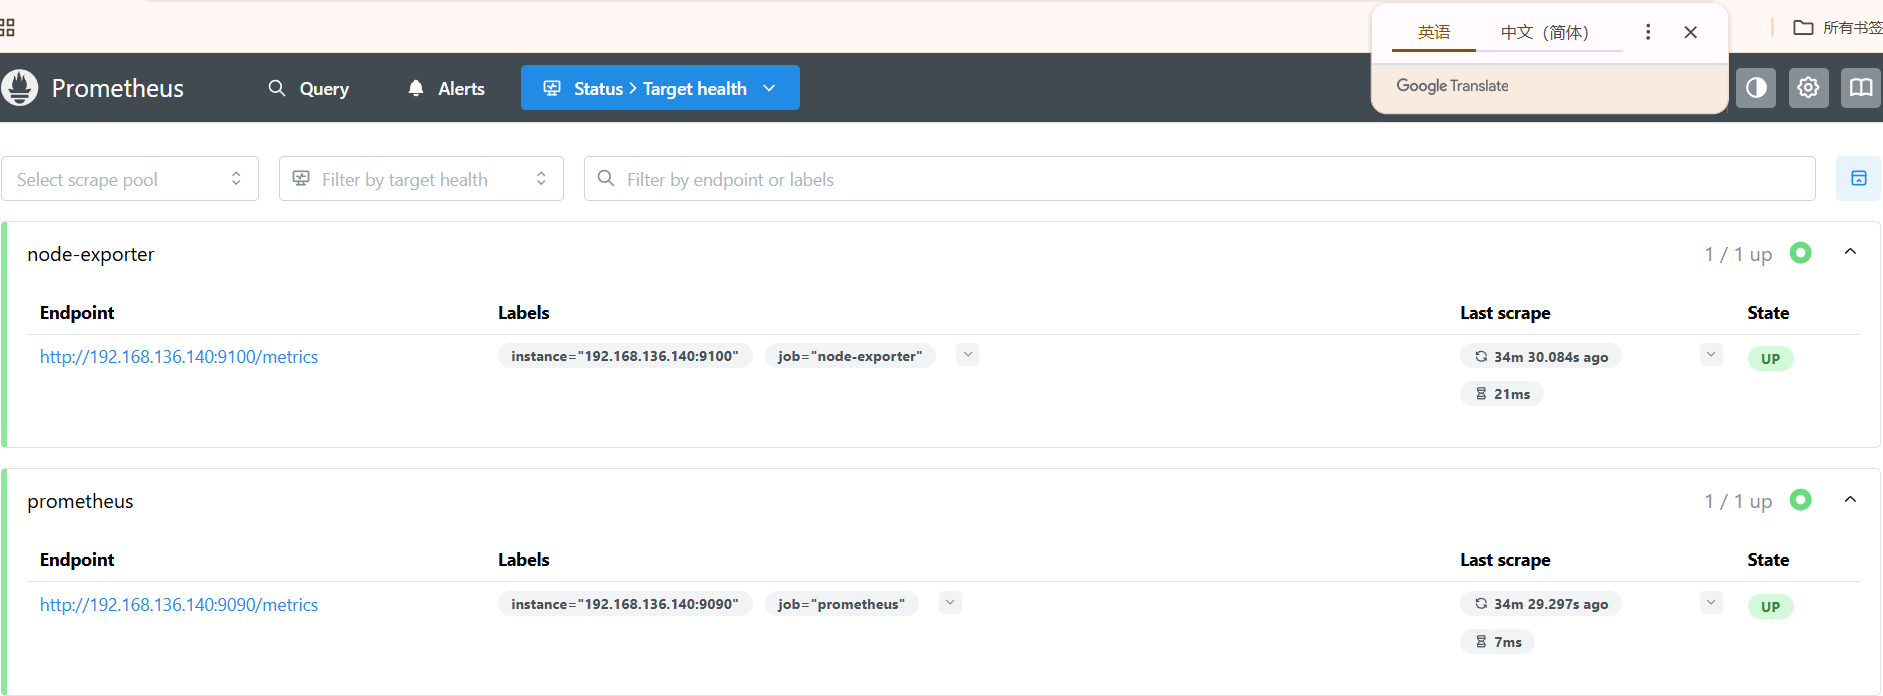Click the instance="192.168.136.140:9100" label badge

pyautogui.click(x=625, y=356)
